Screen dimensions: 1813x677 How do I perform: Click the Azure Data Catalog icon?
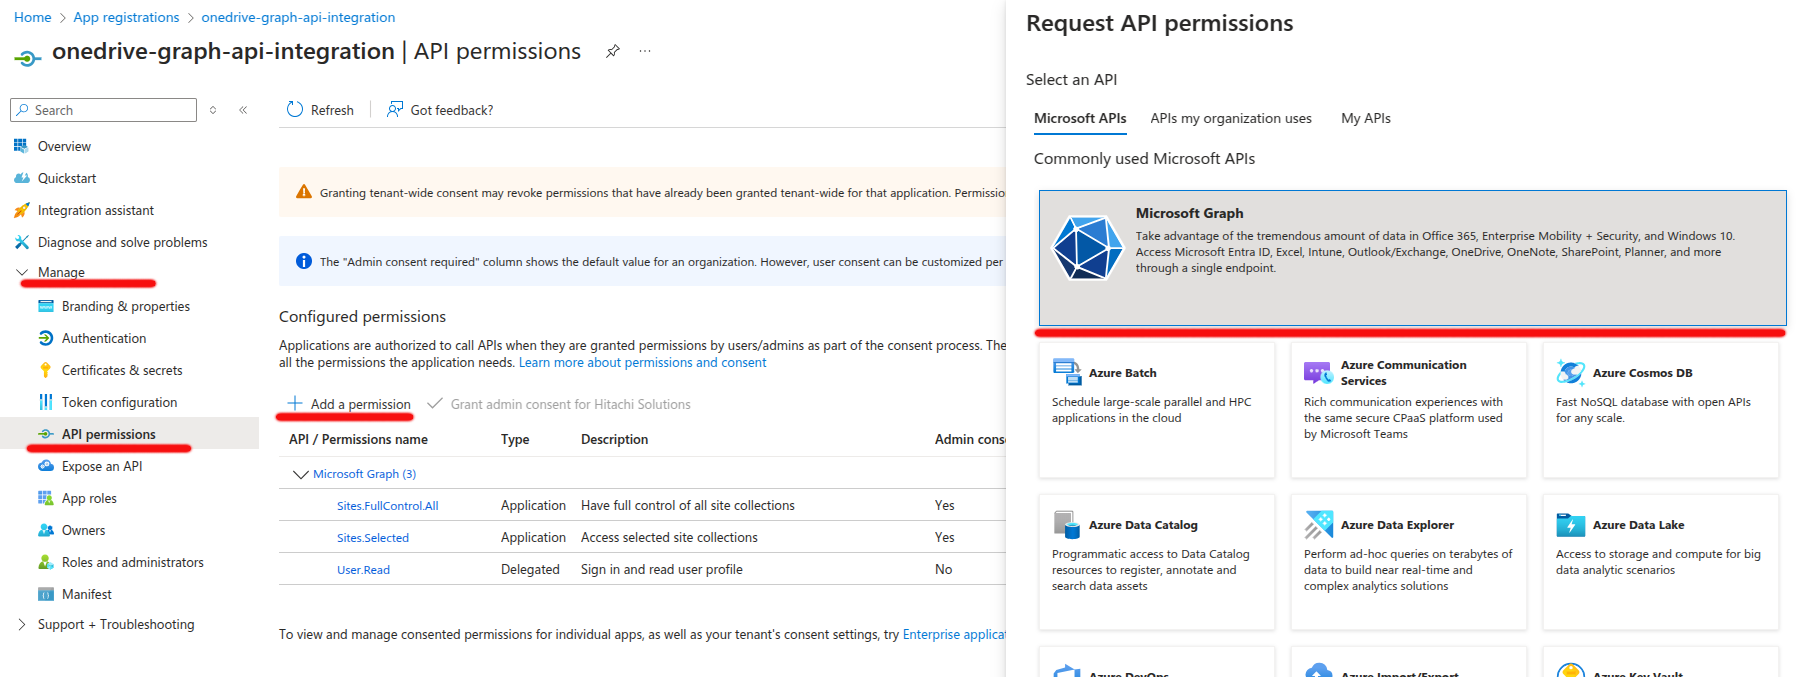point(1067,524)
